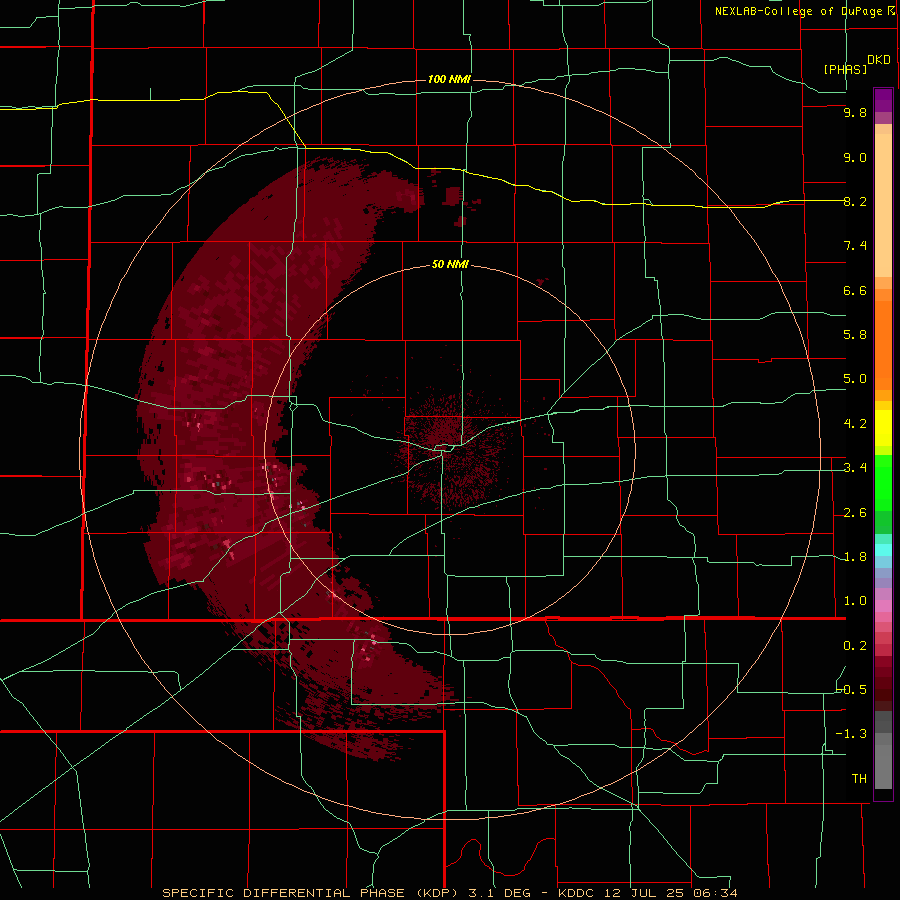The image size is (900, 900).
Task: Click the [PHAS] unit label
Action: coord(845,69)
